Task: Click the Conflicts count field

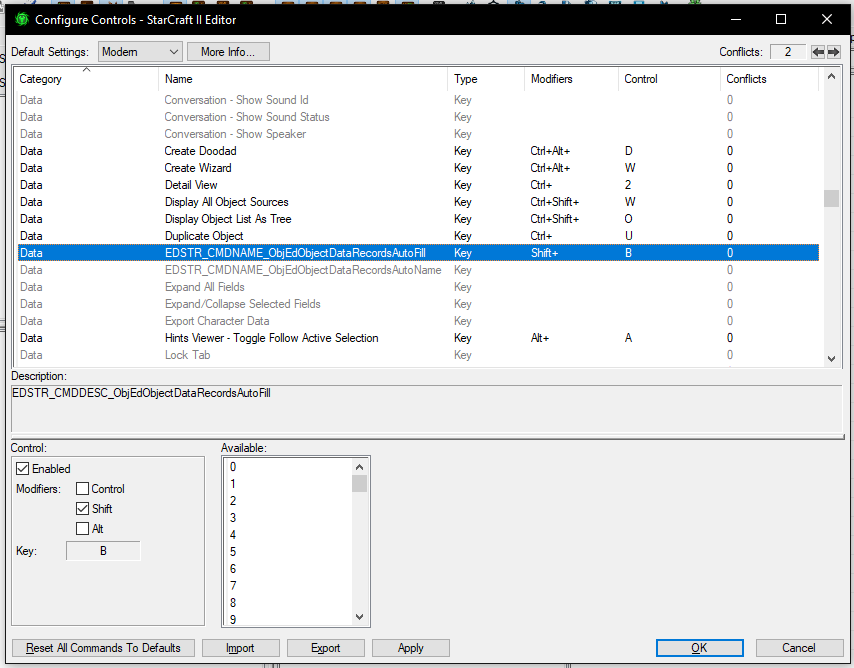Action: click(x=788, y=52)
